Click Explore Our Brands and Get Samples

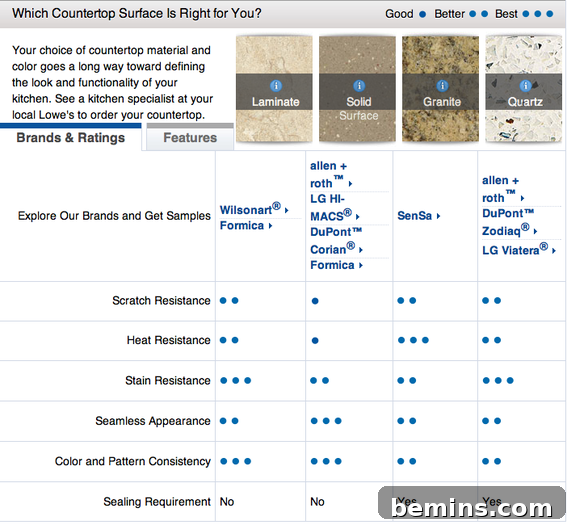[x=114, y=216]
